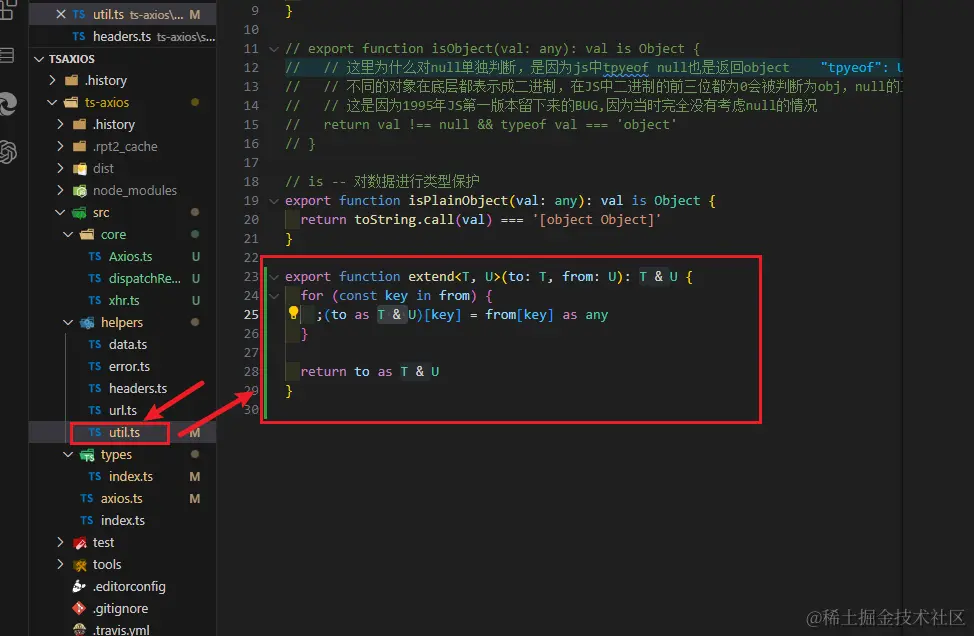The height and width of the screenshot is (636, 974).
Task: Collapse the src folder
Action: pyautogui.click(x=60, y=212)
